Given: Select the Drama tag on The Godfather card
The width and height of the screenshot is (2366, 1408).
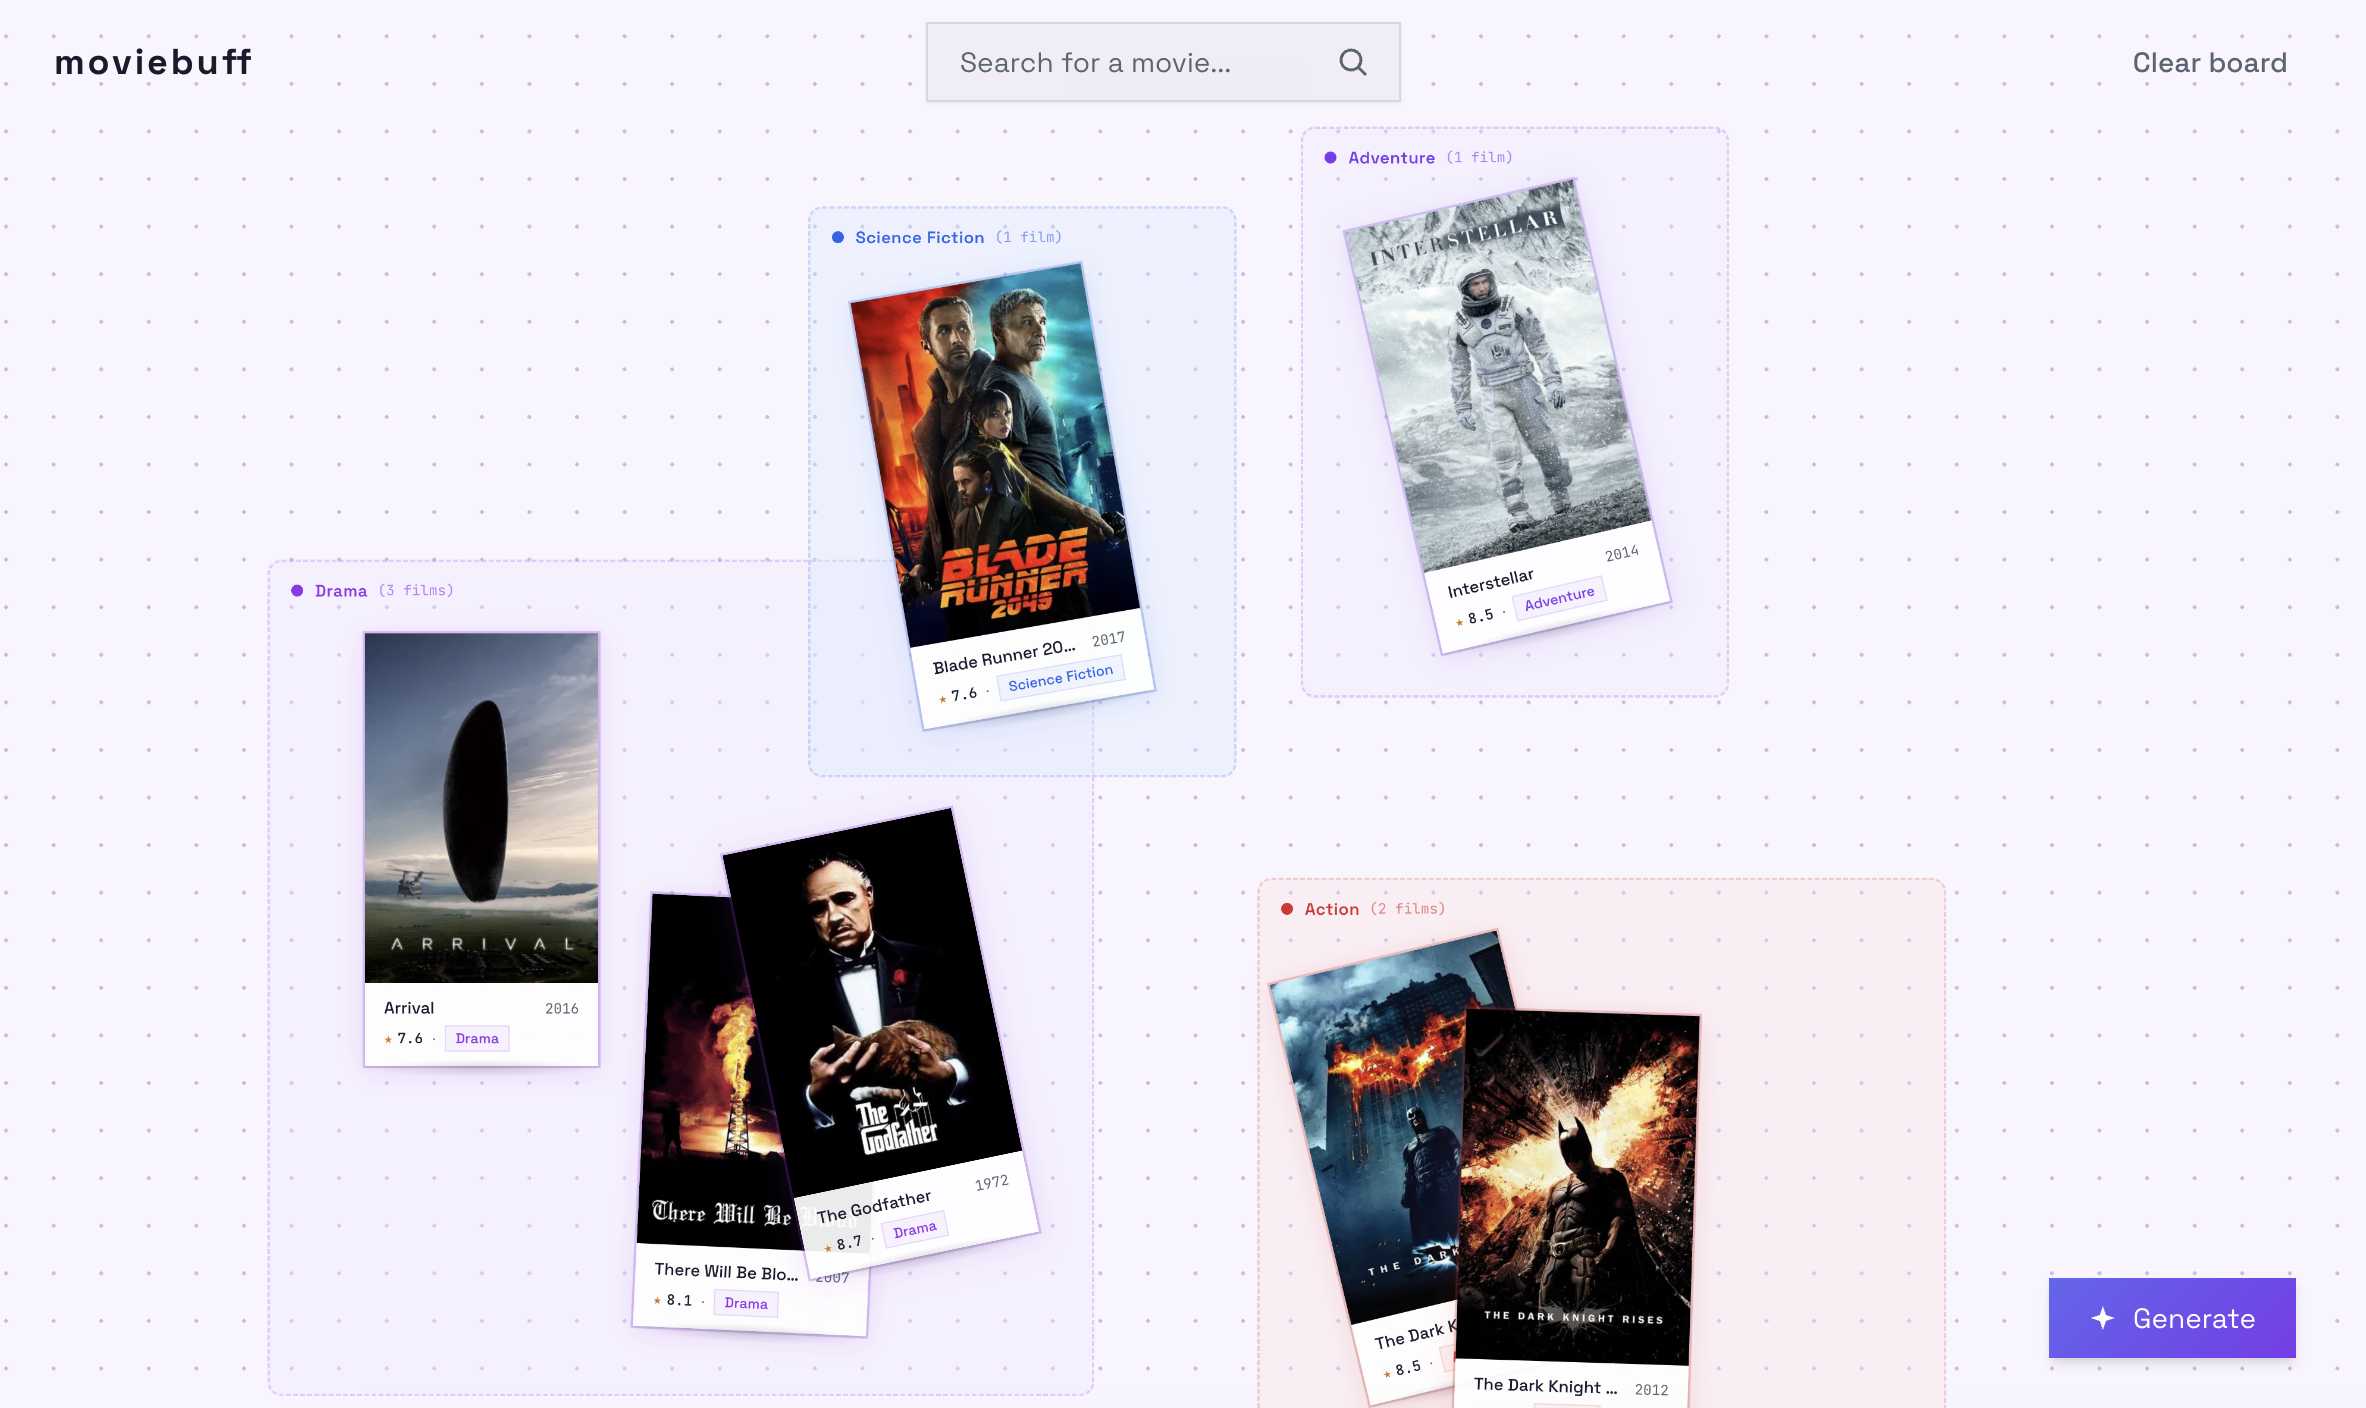Looking at the screenshot, I should [x=914, y=1228].
